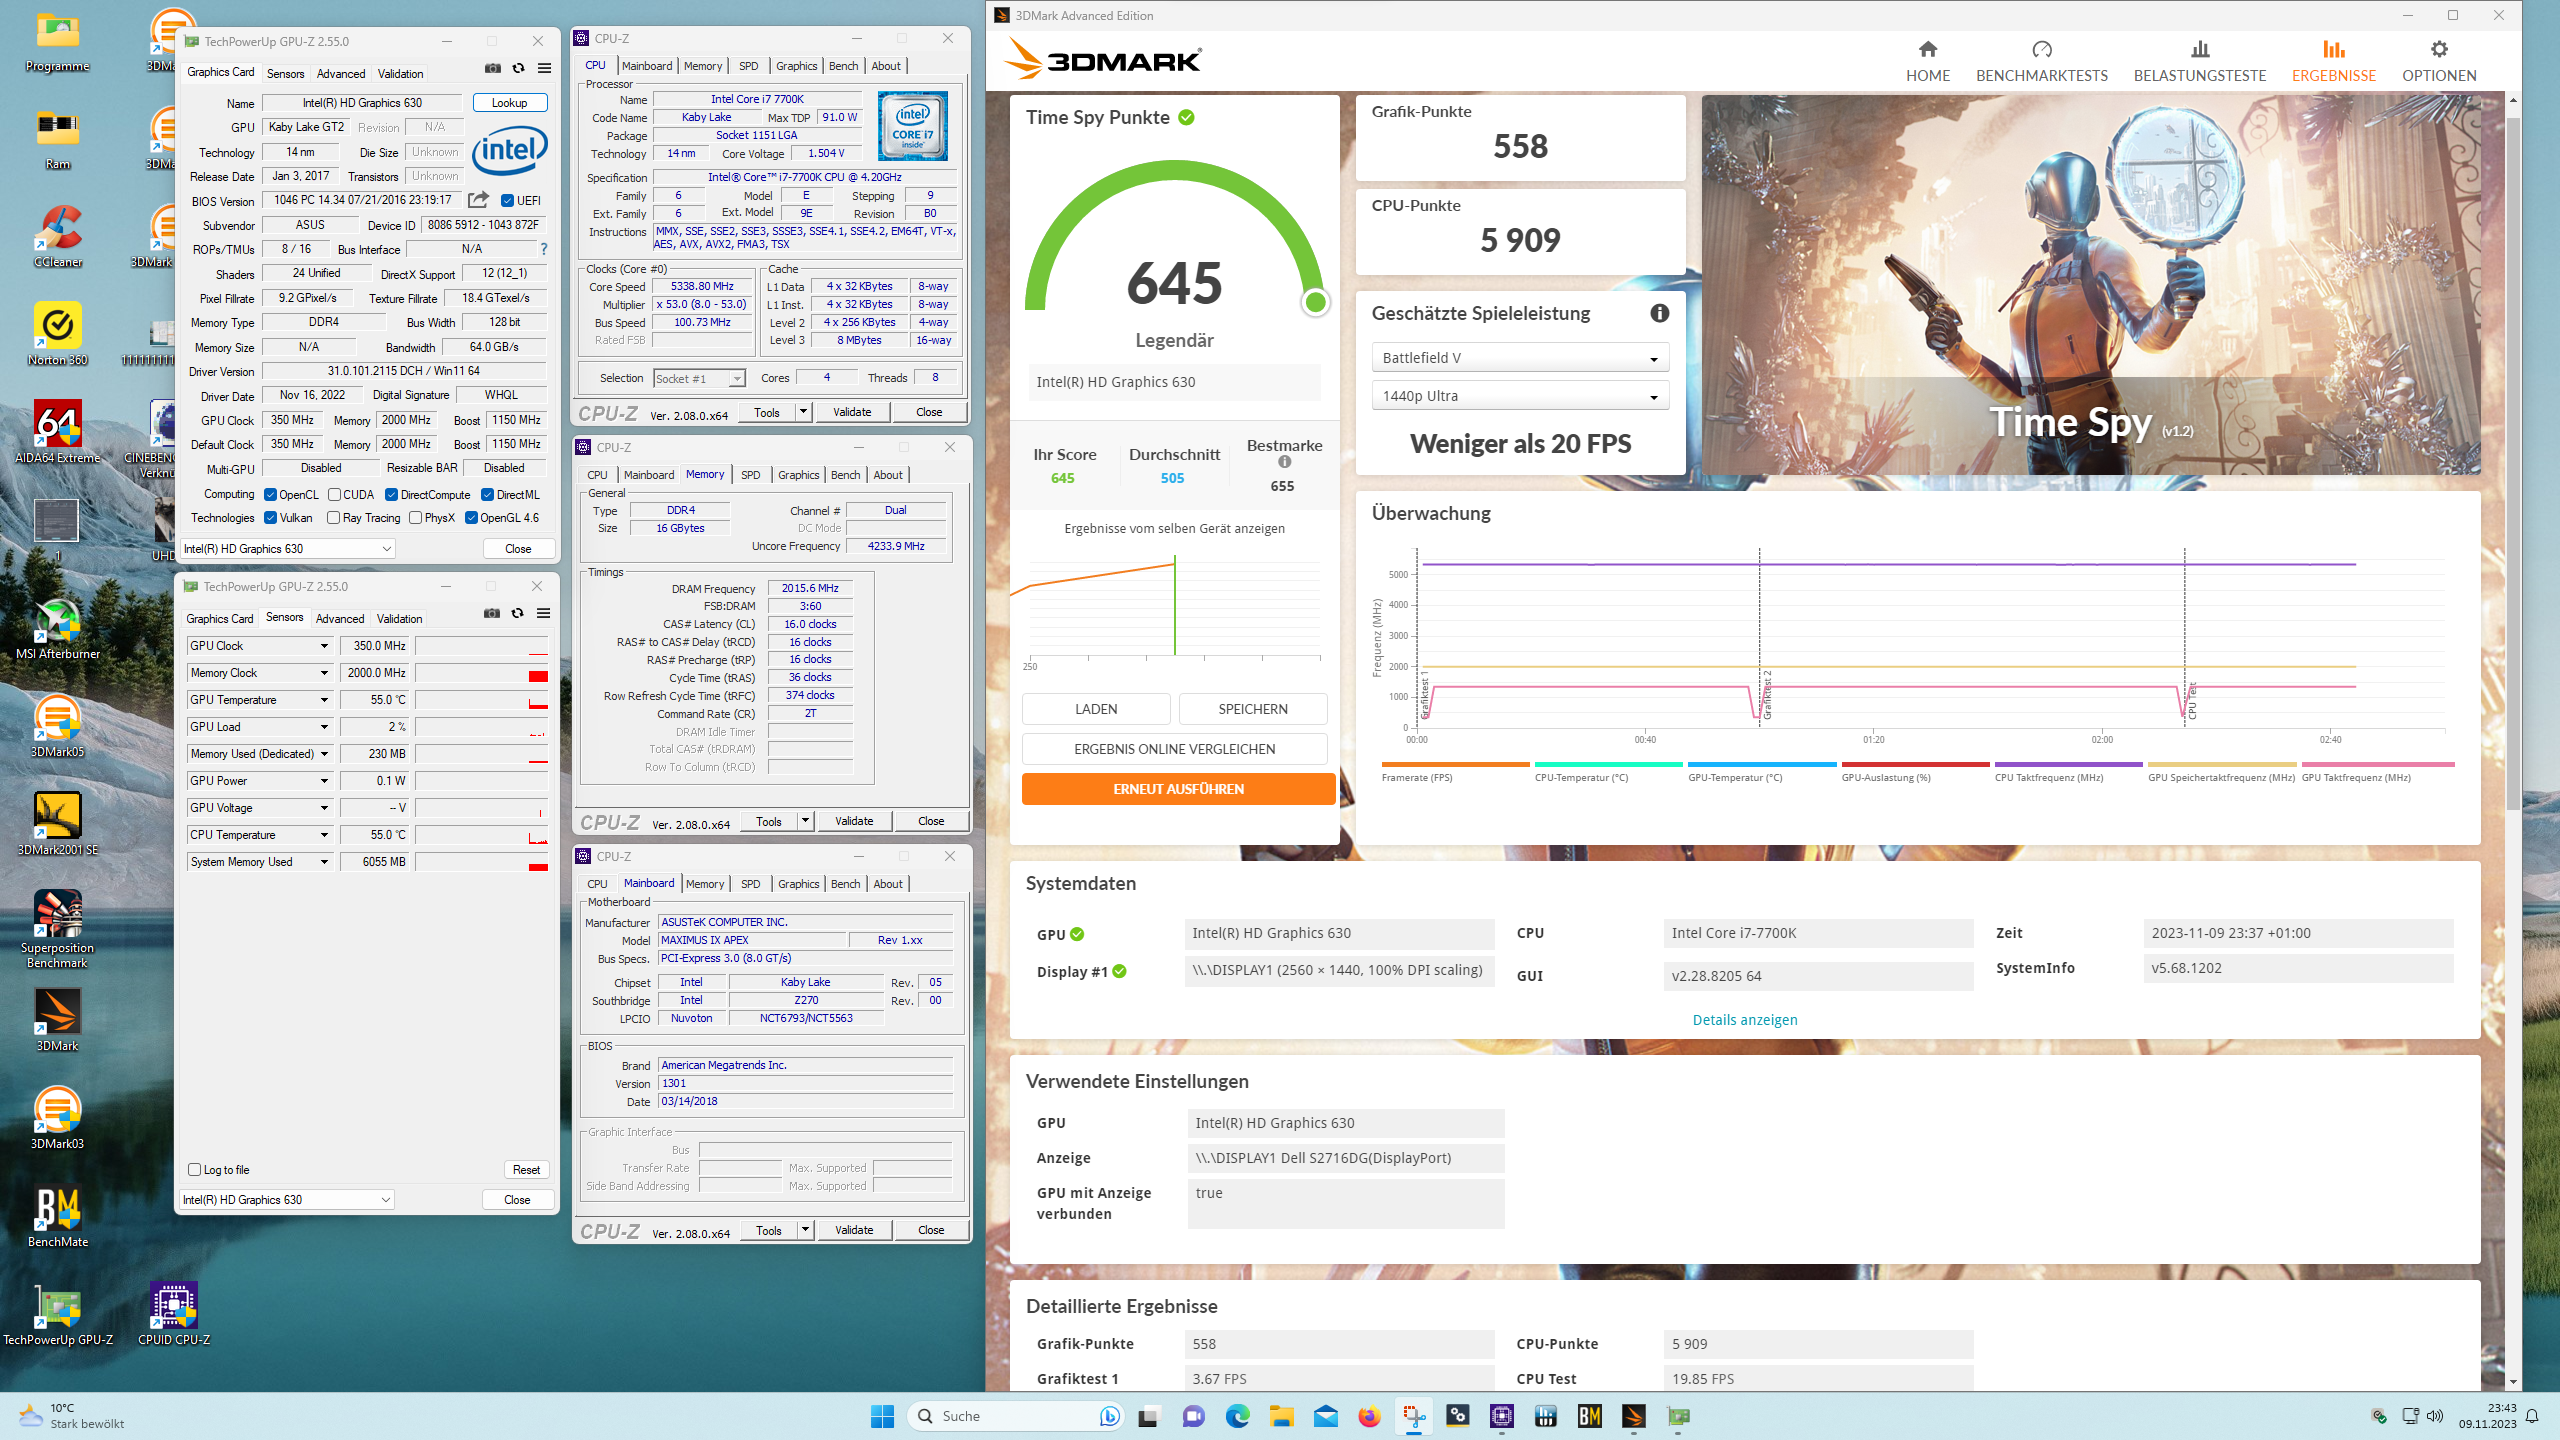Export BIOS share icon in GPU-Z
This screenshot has width=2560, height=1440.
pyautogui.click(x=478, y=200)
